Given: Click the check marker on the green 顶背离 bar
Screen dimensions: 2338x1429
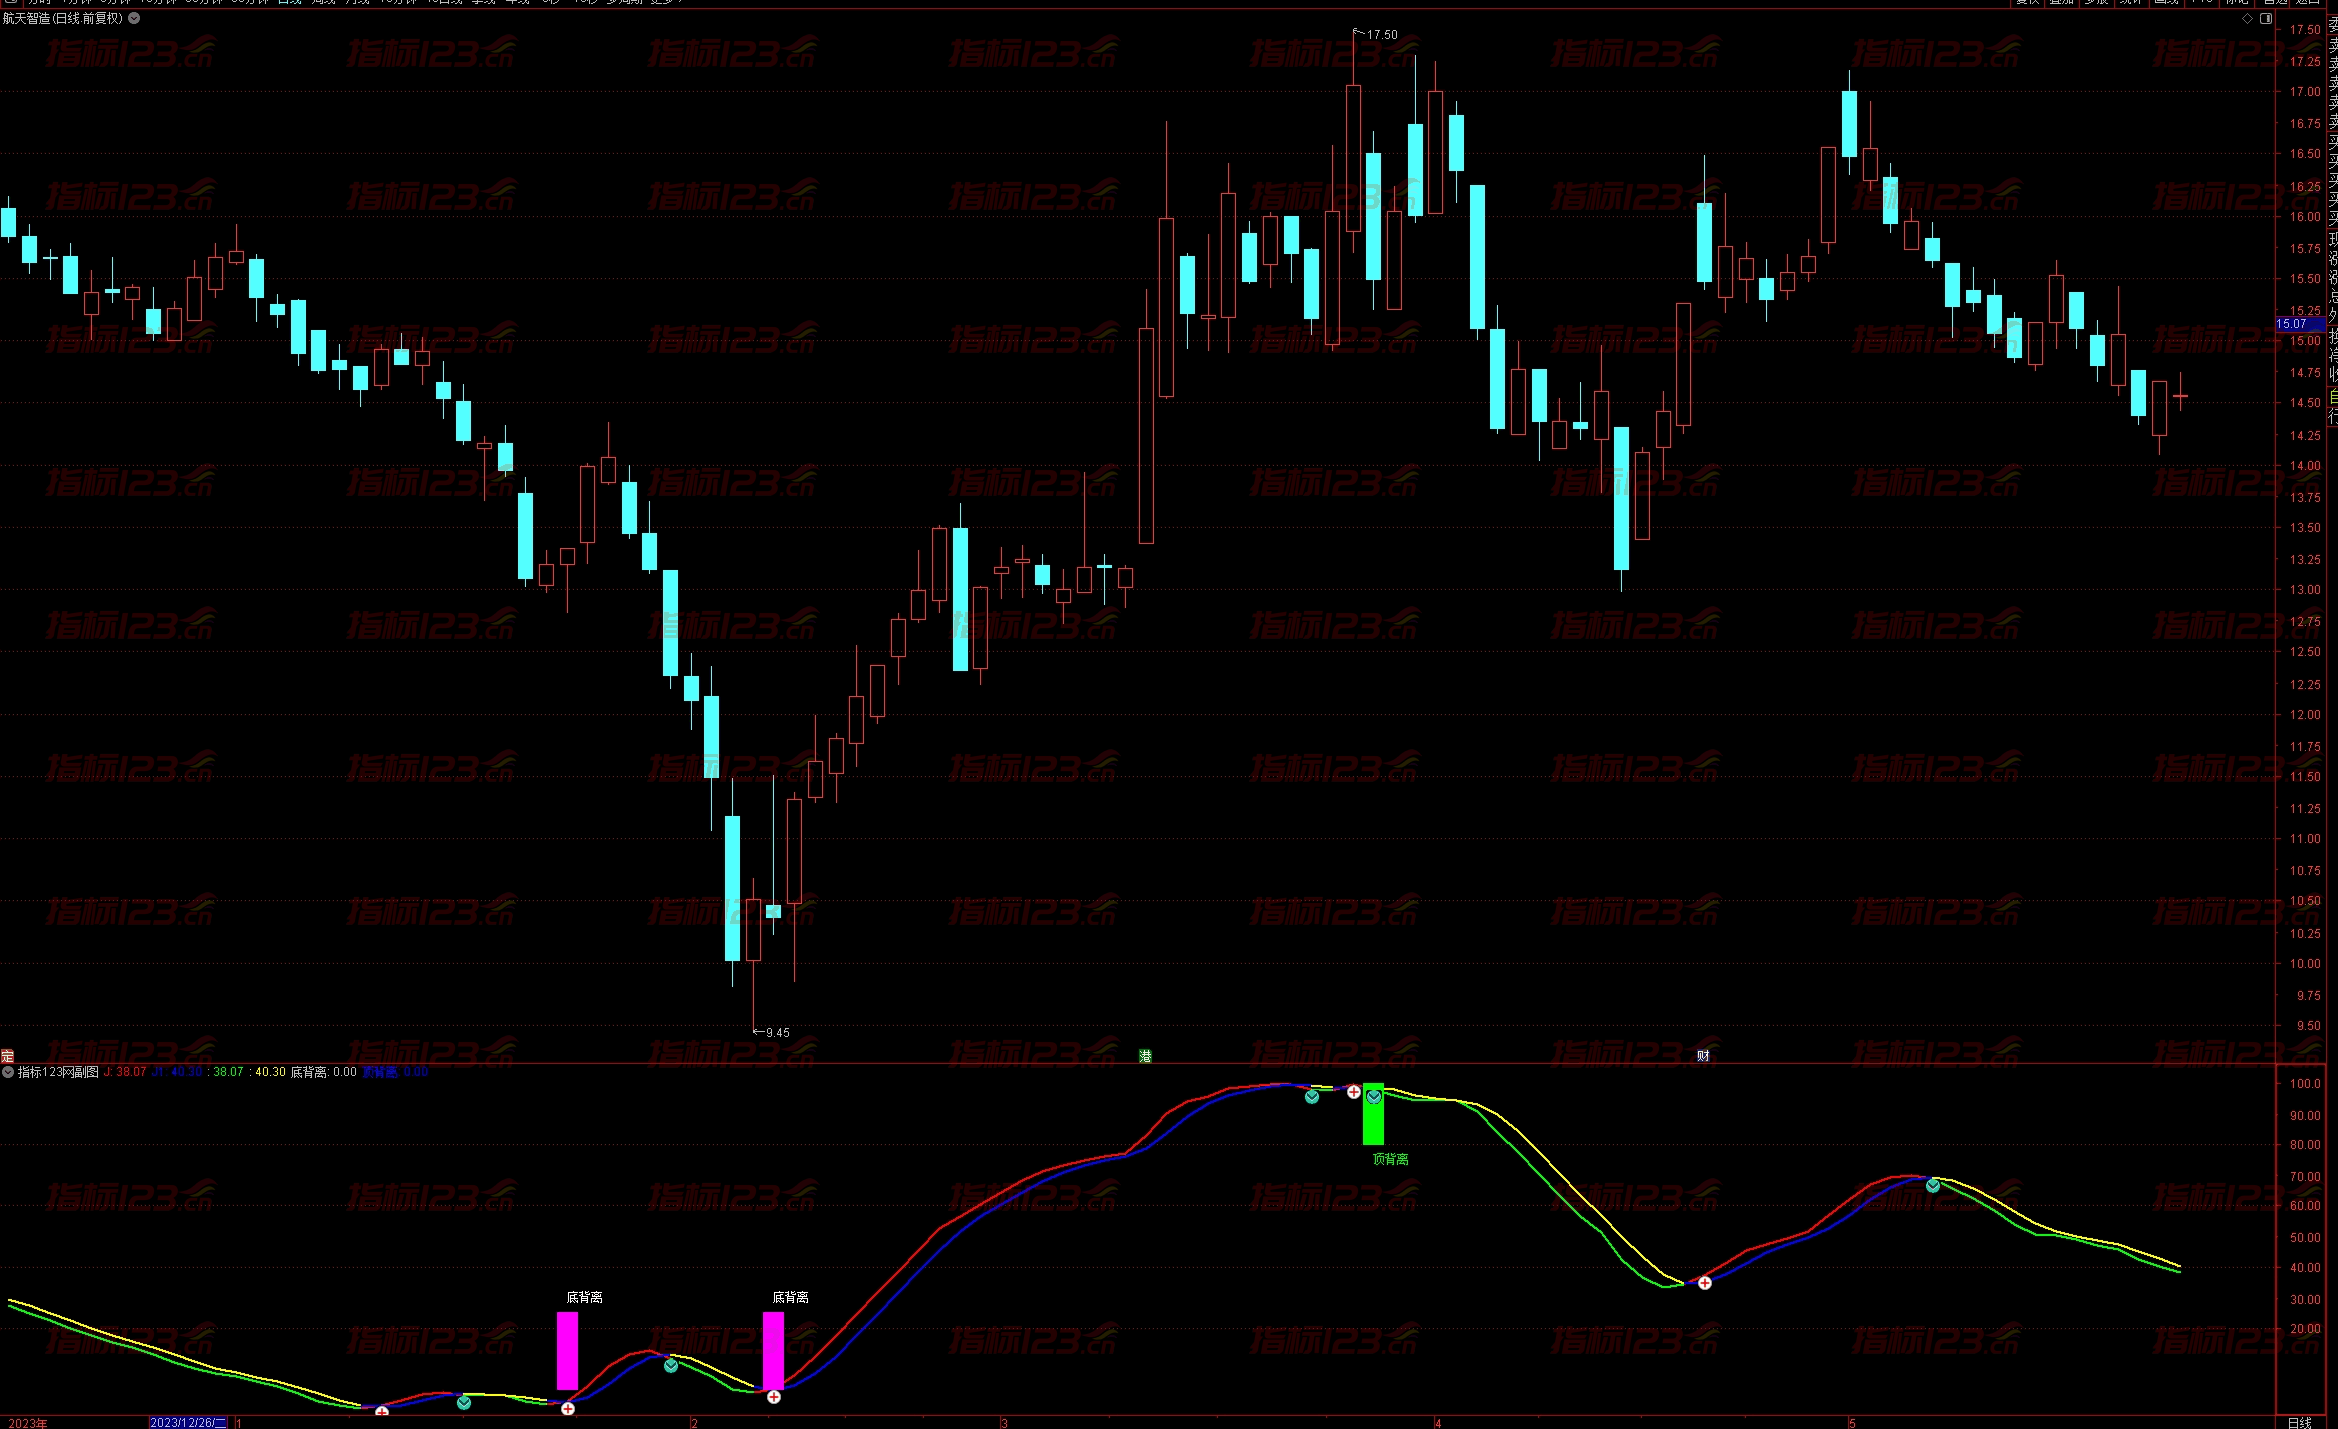Looking at the screenshot, I should 1374,1097.
